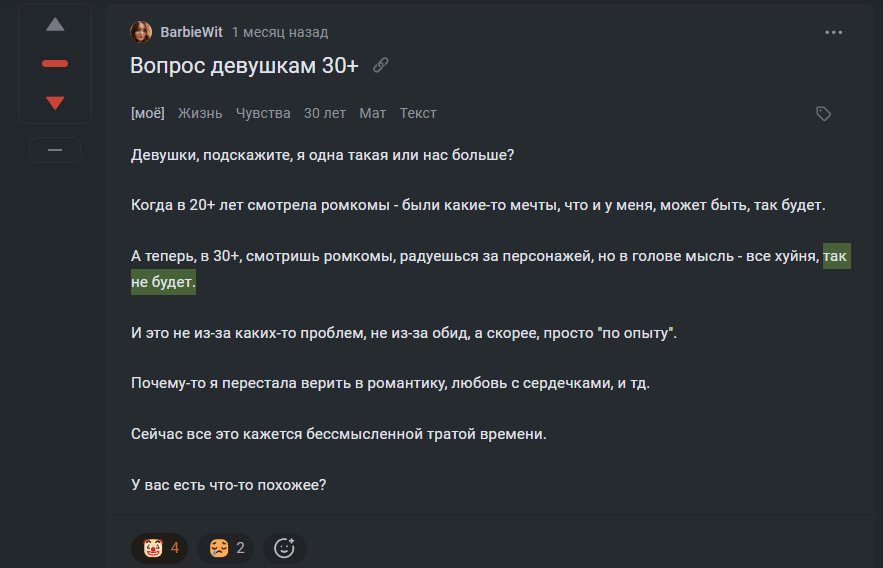883x568 pixels.
Task: Toggle the clown emoji reaction
Action: point(160,548)
